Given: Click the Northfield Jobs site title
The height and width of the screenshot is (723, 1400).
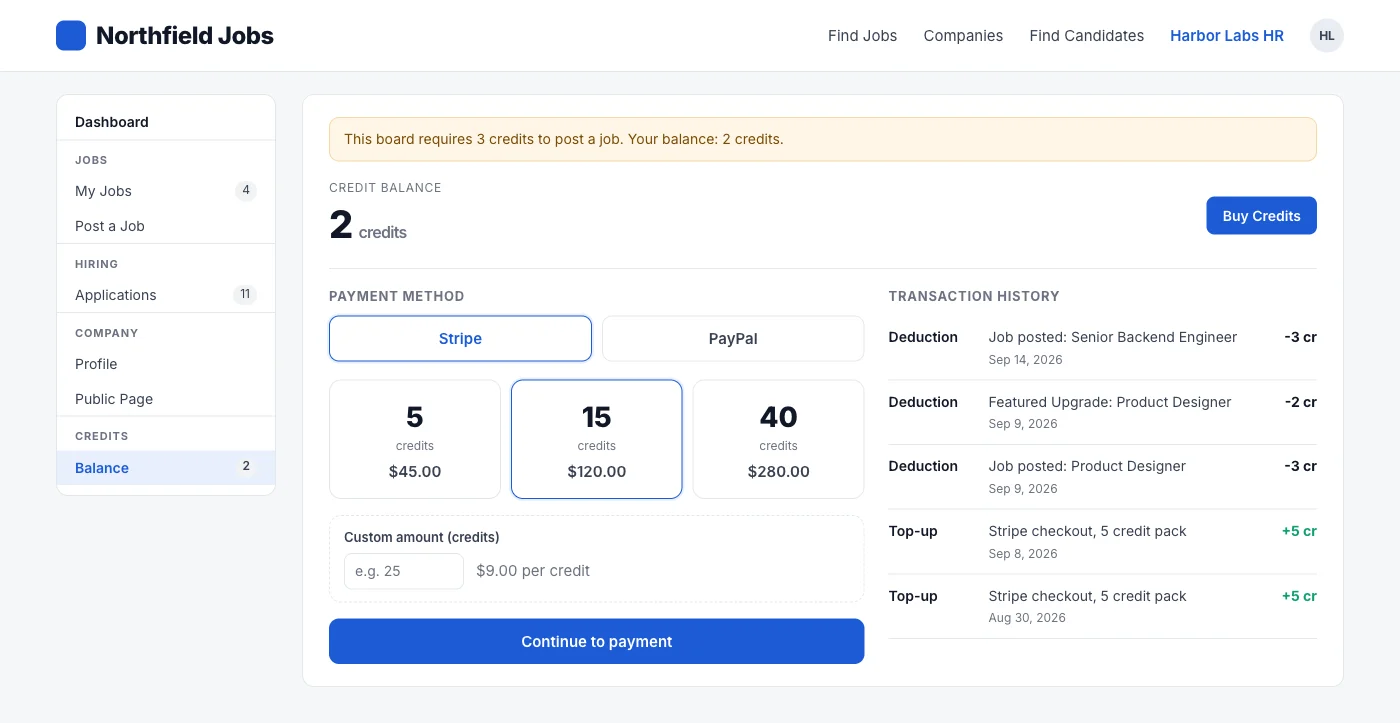Looking at the screenshot, I should (x=185, y=36).
